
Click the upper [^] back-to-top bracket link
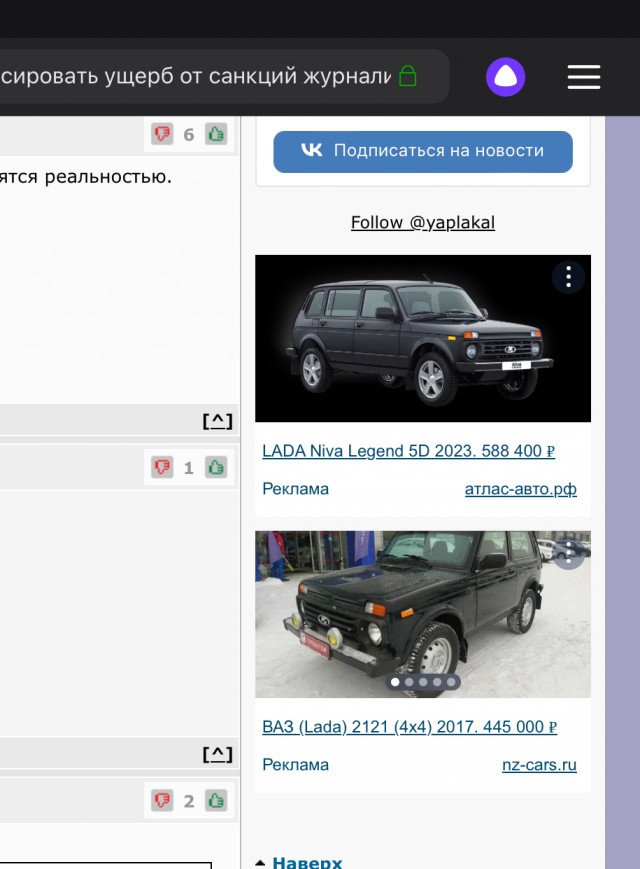[x=217, y=421]
